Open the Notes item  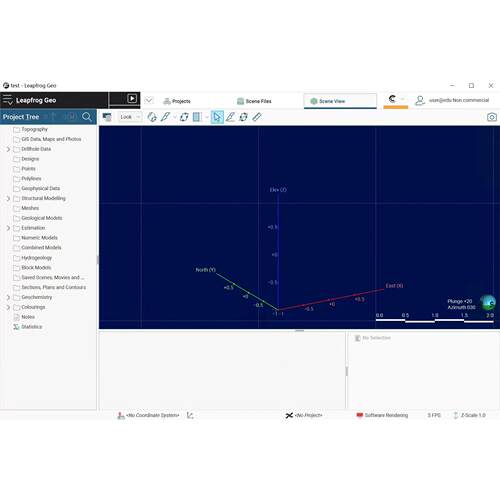(24, 317)
